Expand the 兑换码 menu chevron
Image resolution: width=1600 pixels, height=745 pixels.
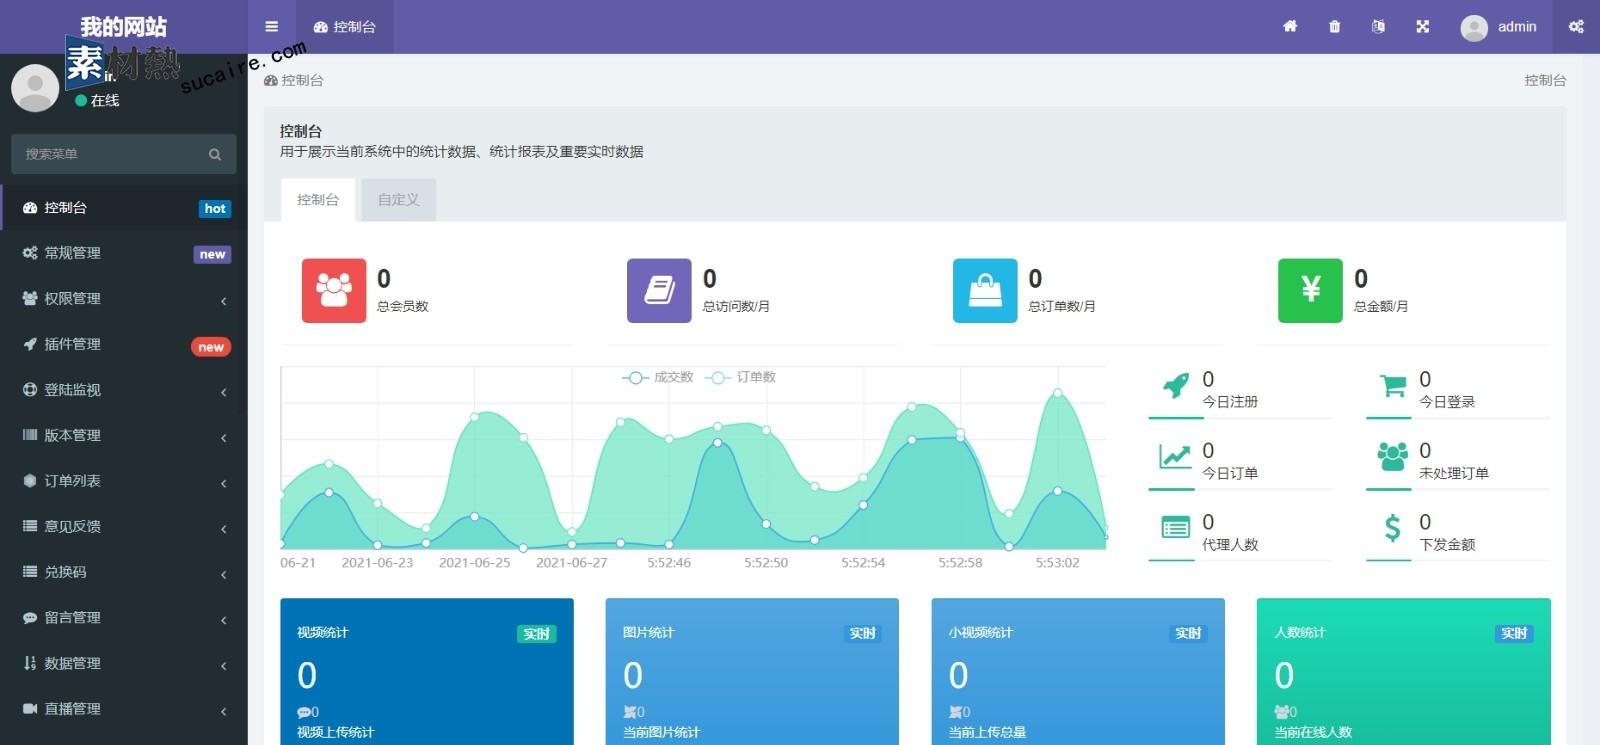click(x=224, y=574)
